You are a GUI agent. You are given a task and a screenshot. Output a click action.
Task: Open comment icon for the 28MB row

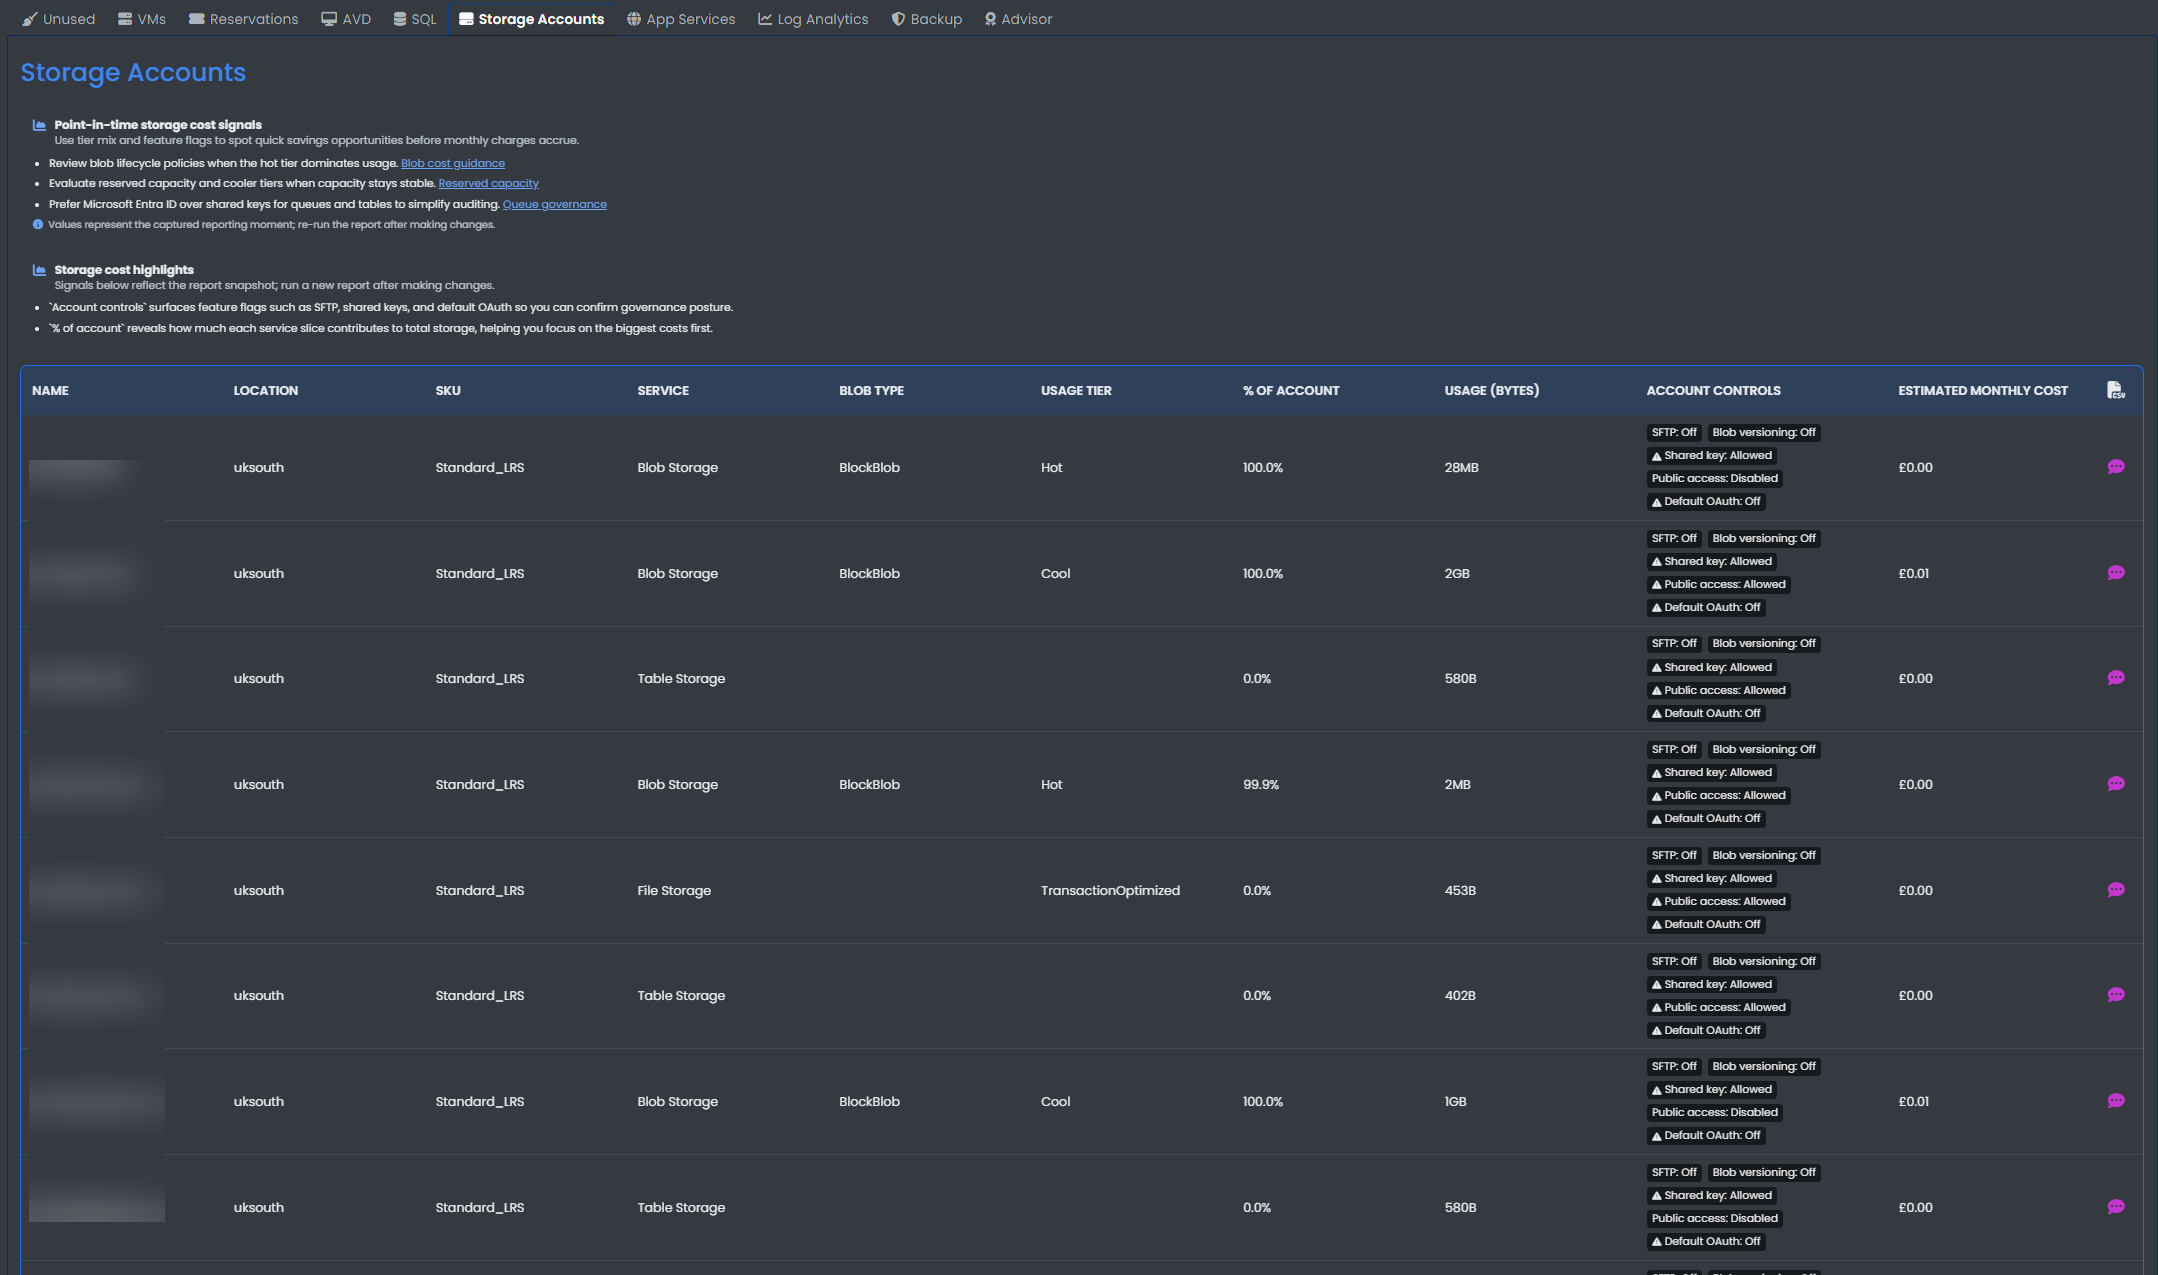(2116, 467)
